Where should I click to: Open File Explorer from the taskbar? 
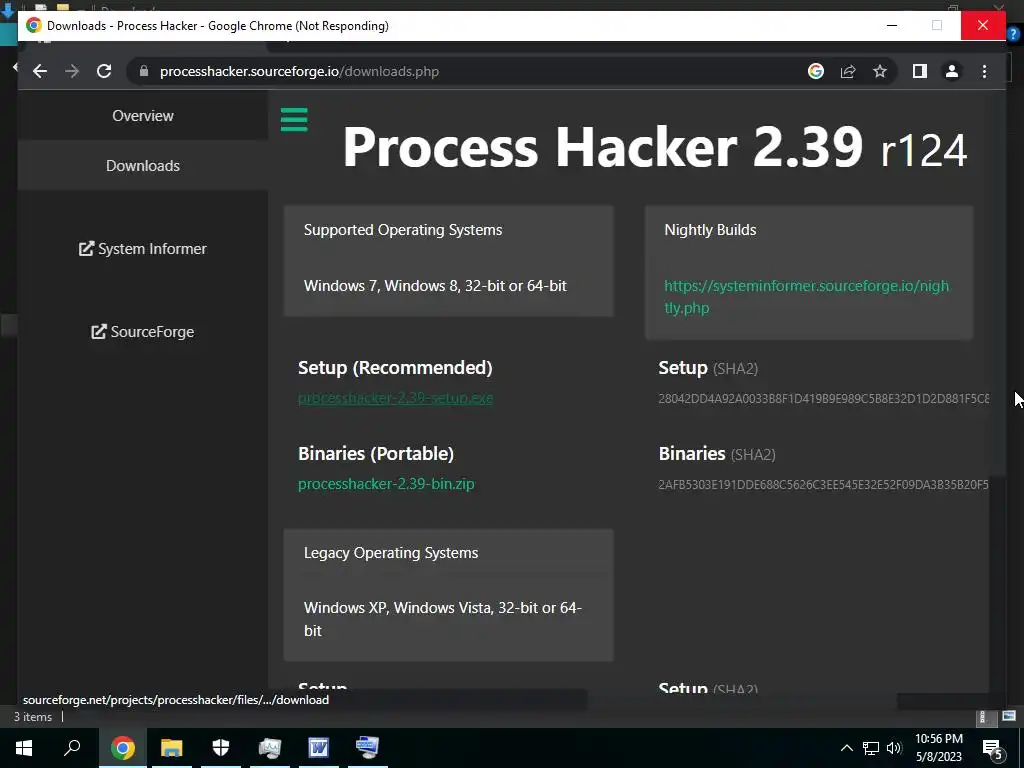click(171, 748)
